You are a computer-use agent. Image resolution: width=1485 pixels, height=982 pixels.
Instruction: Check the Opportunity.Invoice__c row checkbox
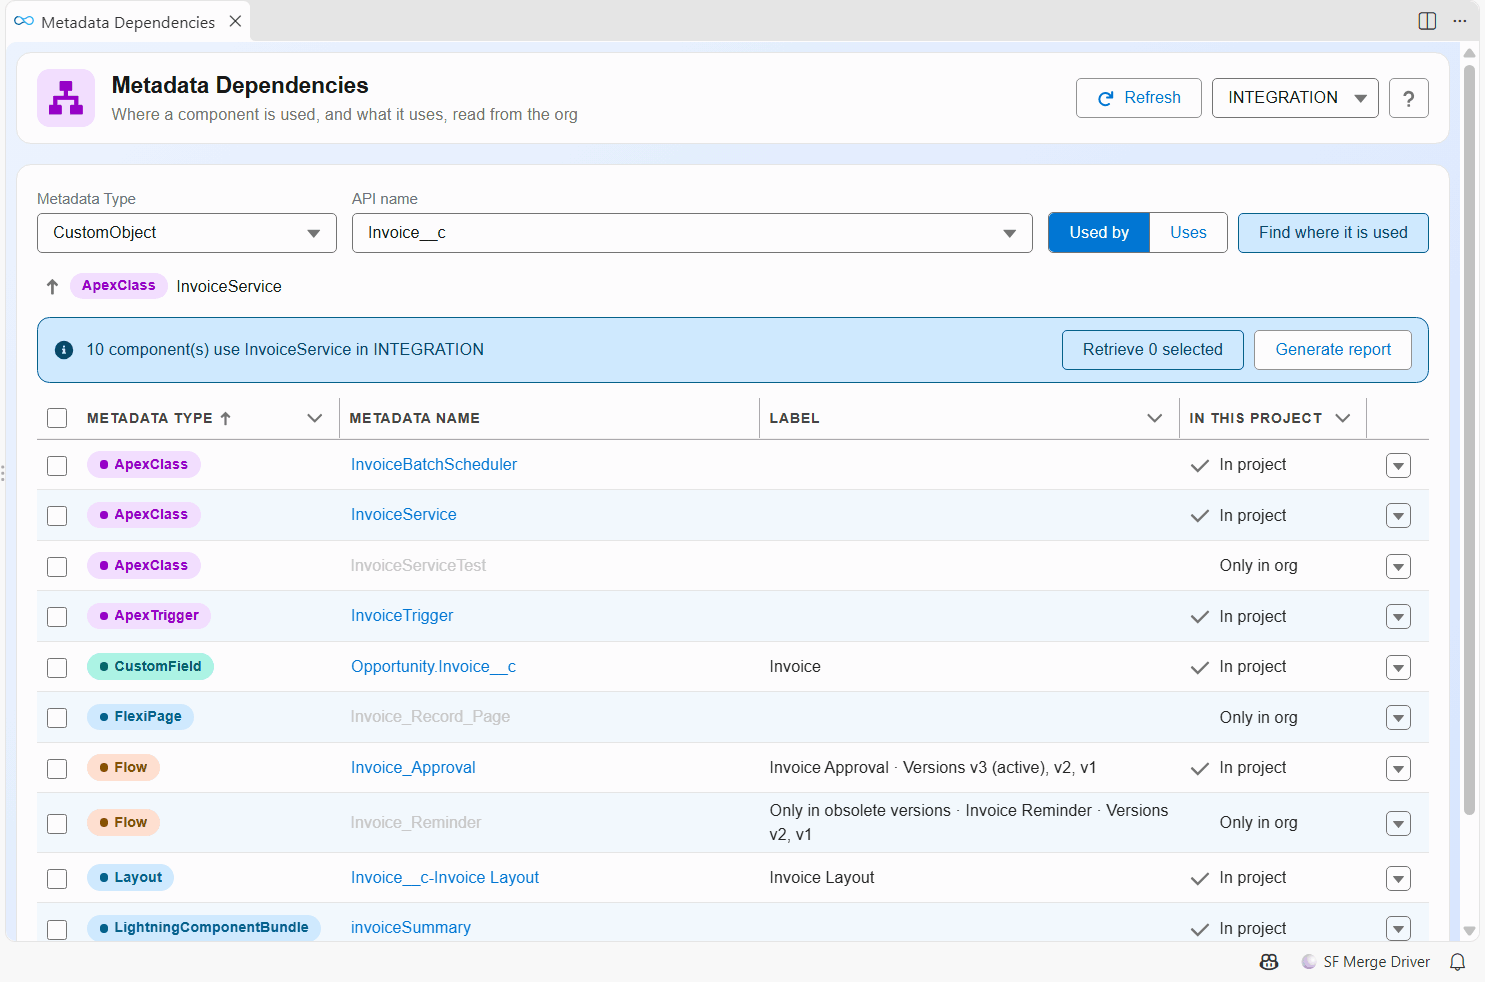57,668
